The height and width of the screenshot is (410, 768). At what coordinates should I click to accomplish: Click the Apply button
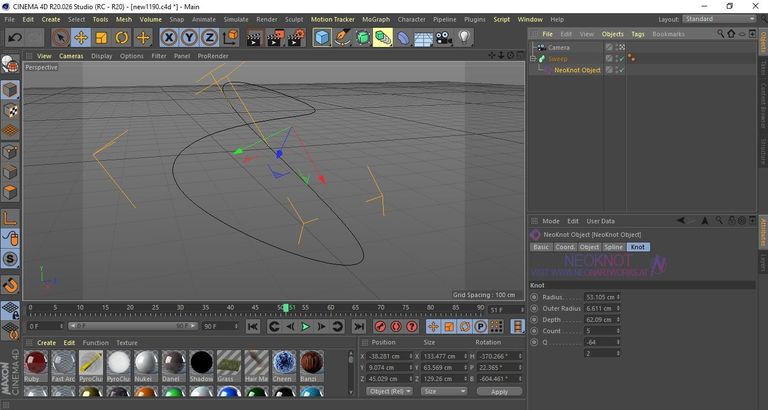pyautogui.click(x=499, y=392)
